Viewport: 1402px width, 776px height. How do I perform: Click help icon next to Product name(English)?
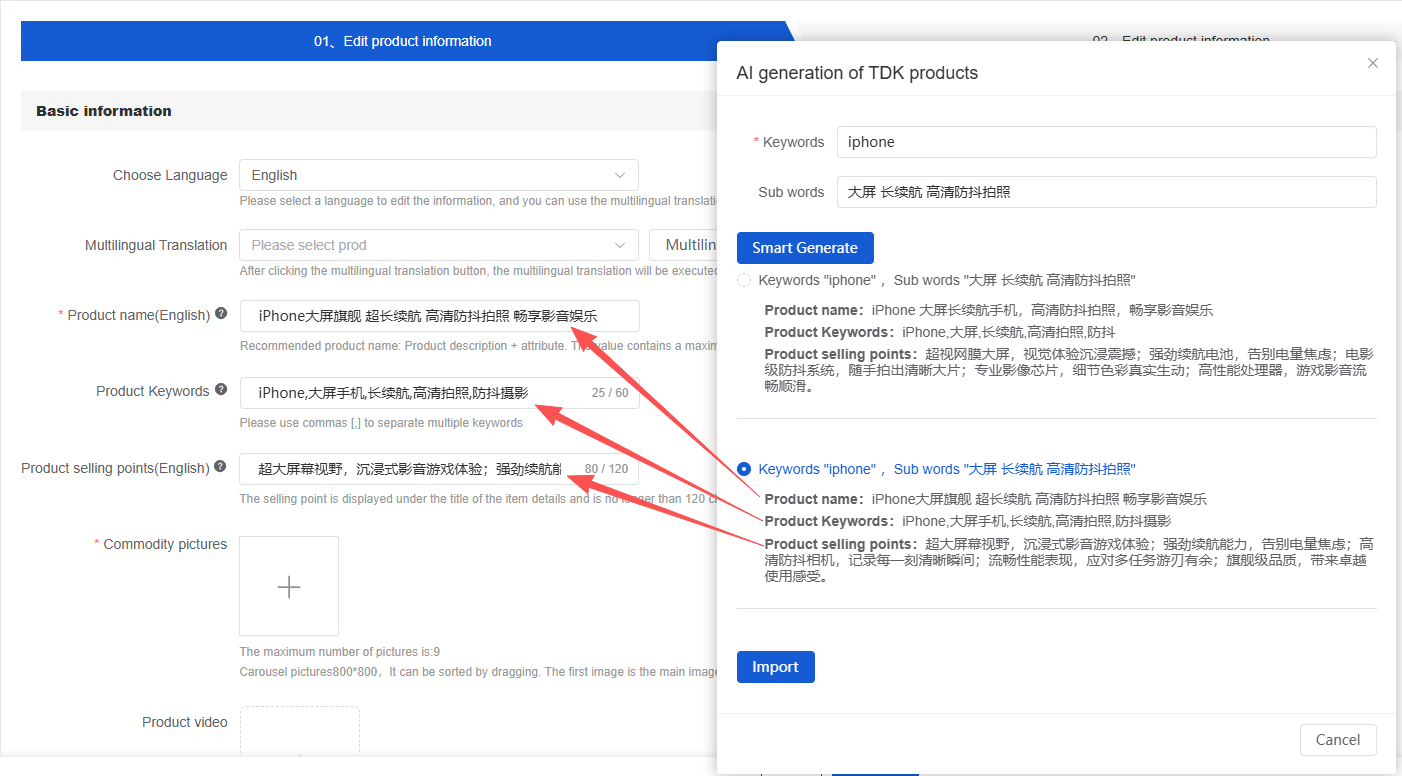click(x=221, y=314)
